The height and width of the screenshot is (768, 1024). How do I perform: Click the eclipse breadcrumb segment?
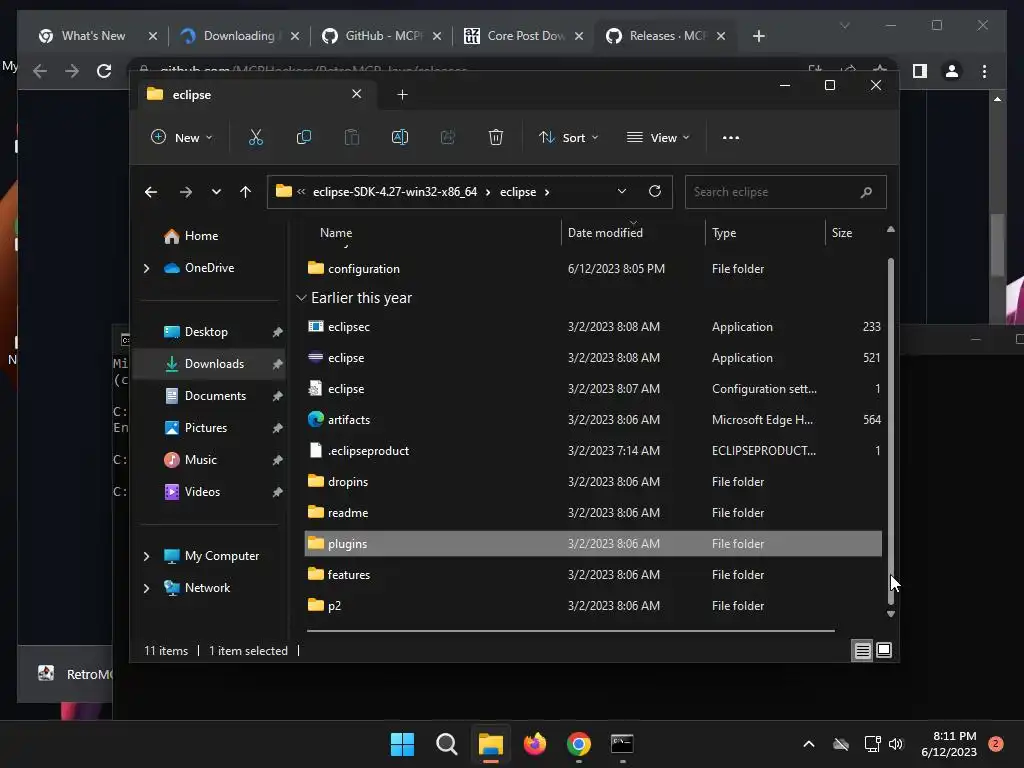pos(518,192)
